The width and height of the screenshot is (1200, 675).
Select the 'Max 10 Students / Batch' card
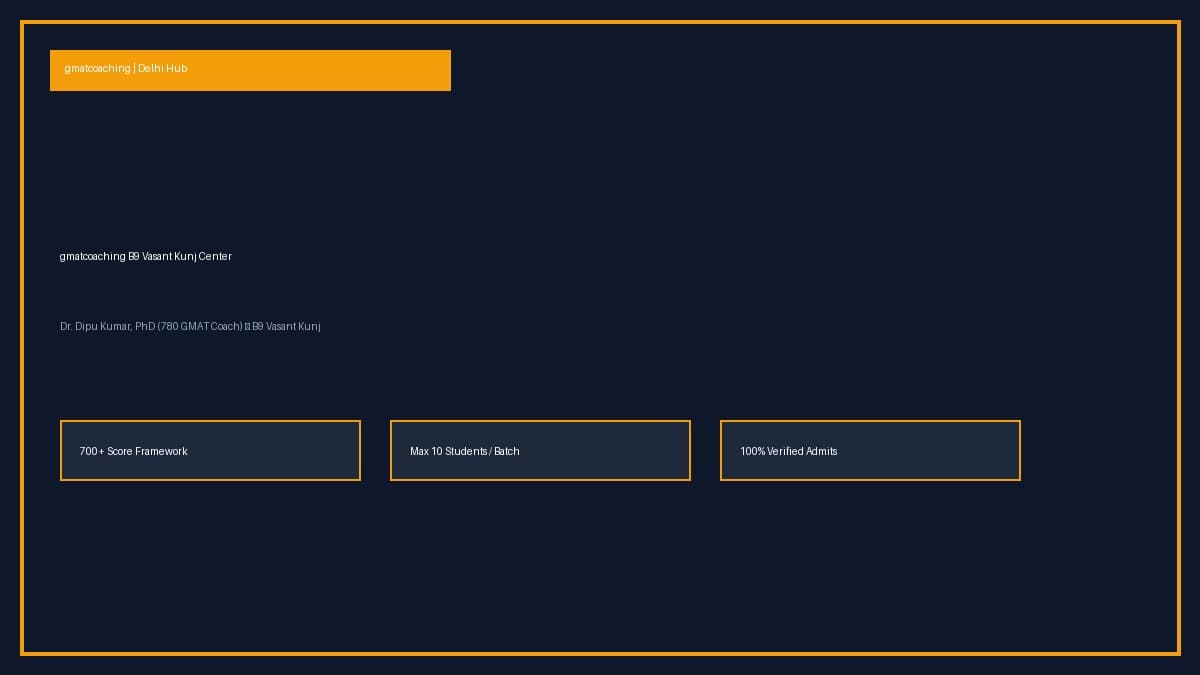tap(540, 450)
